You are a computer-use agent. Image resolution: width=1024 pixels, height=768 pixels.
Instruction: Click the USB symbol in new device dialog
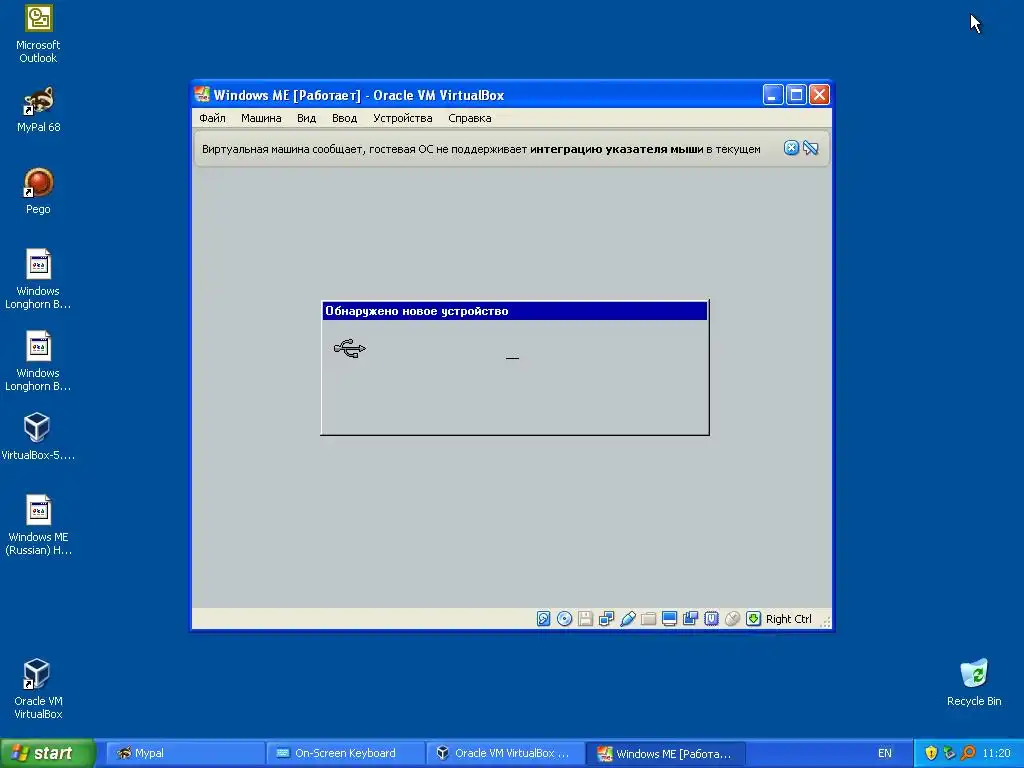point(349,348)
